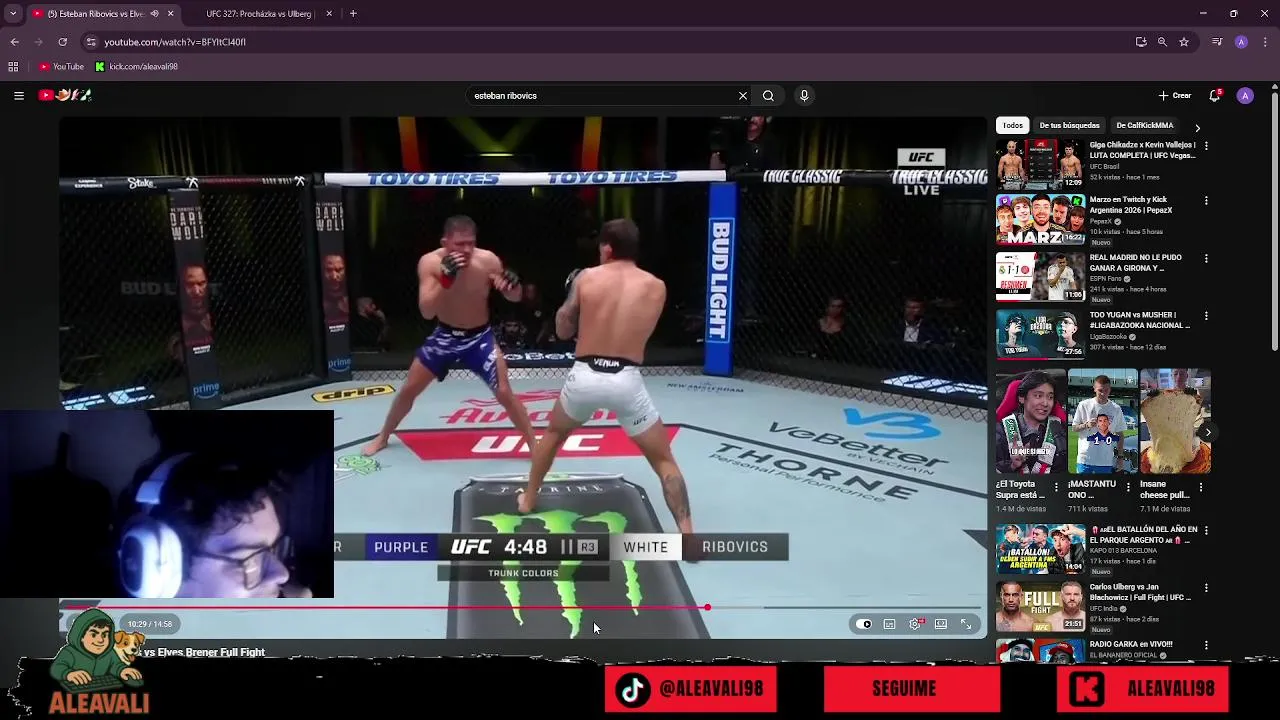The width and height of the screenshot is (1280, 720).
Task: Reload the current page
Action: [x=62, y=42]
